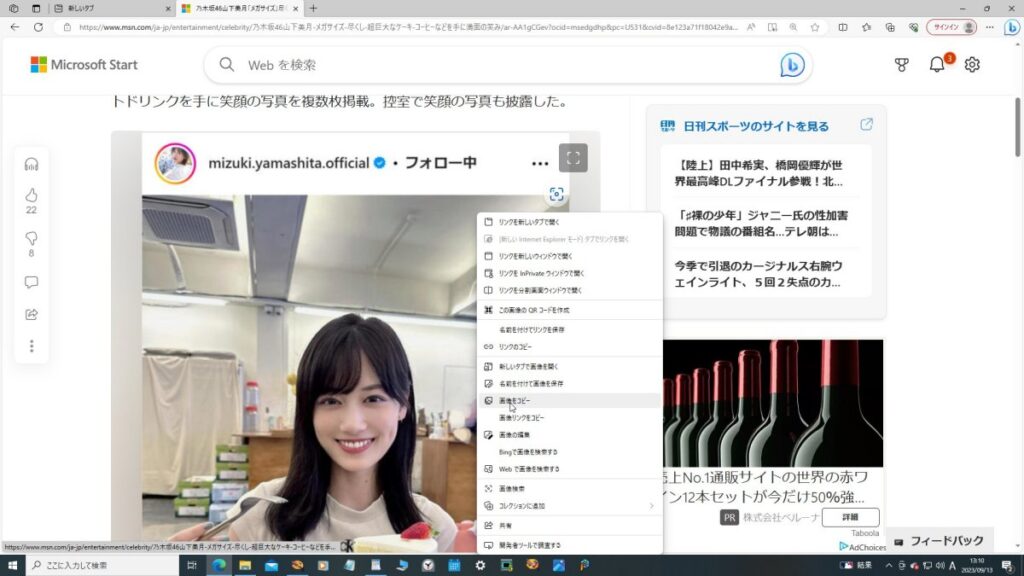Open the vertical more-options dots in sidebar
The width and height of the screenshot is (1024, 576).
[x=31, y=346]
